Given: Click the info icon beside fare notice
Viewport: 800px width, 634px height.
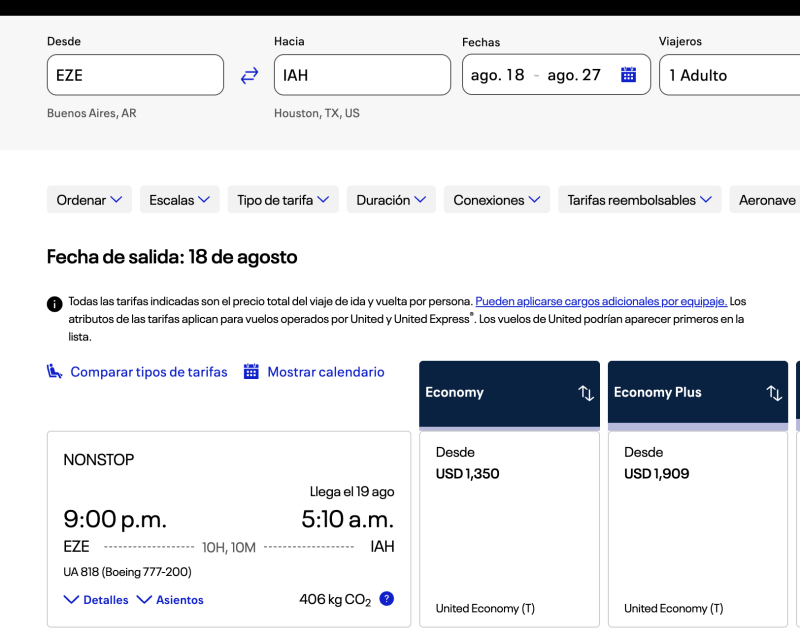Looking at the screenshot, I should point(55,304).
